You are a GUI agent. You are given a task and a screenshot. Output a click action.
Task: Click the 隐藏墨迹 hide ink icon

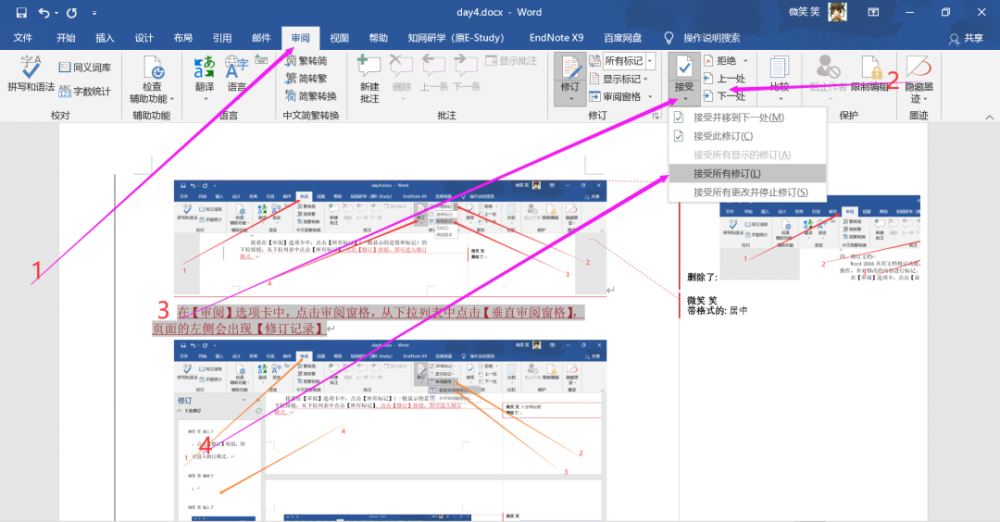coord(918,66)
